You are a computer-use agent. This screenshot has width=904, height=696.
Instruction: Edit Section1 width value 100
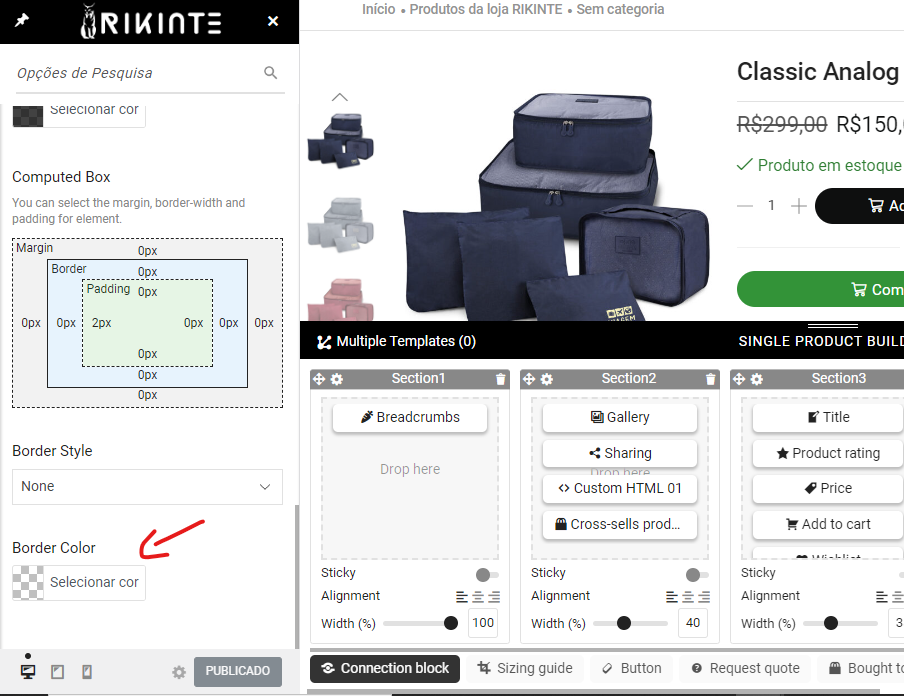pyautogui.click(x=483, y=623)
